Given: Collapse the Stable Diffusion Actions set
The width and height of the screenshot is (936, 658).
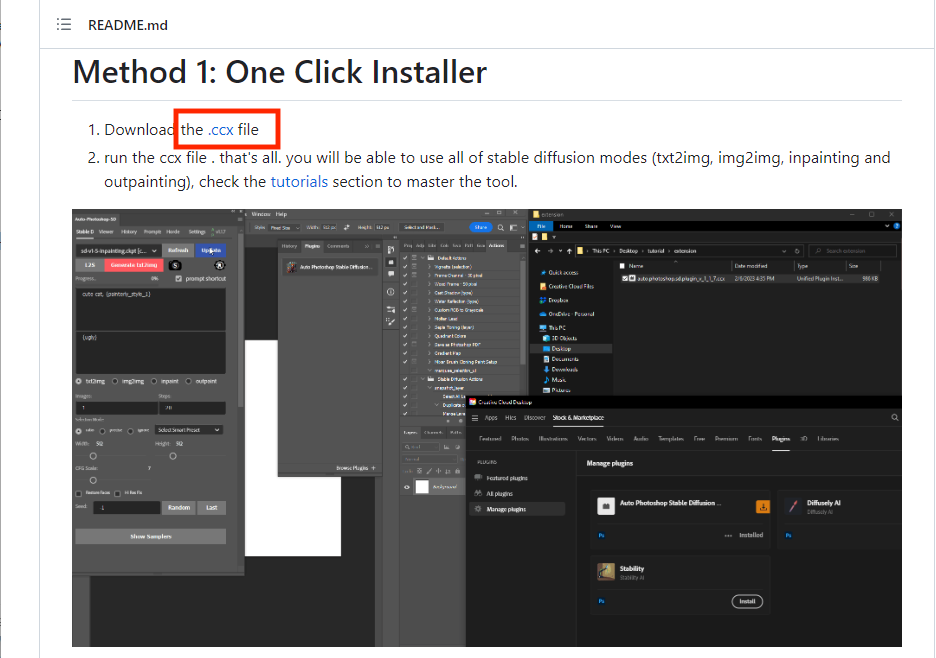Looking at the screenshot, I should click(x=423, y=379).
